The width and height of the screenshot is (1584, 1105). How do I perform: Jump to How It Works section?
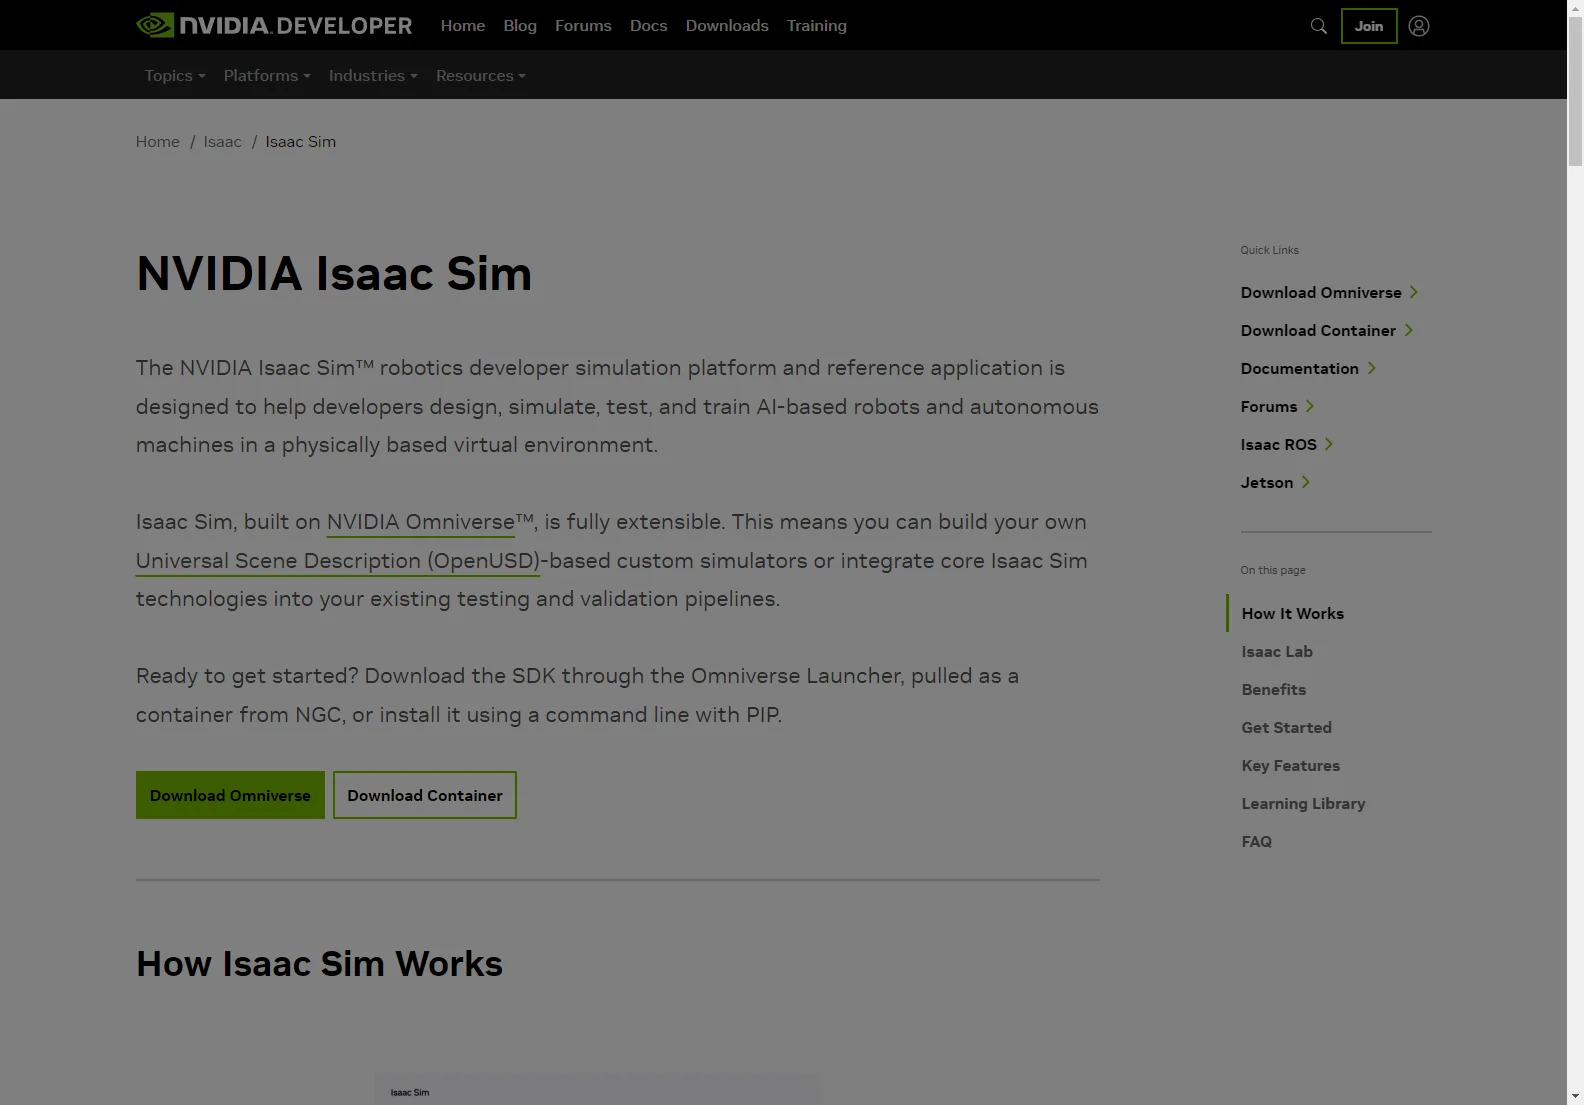click(1293, 613)
